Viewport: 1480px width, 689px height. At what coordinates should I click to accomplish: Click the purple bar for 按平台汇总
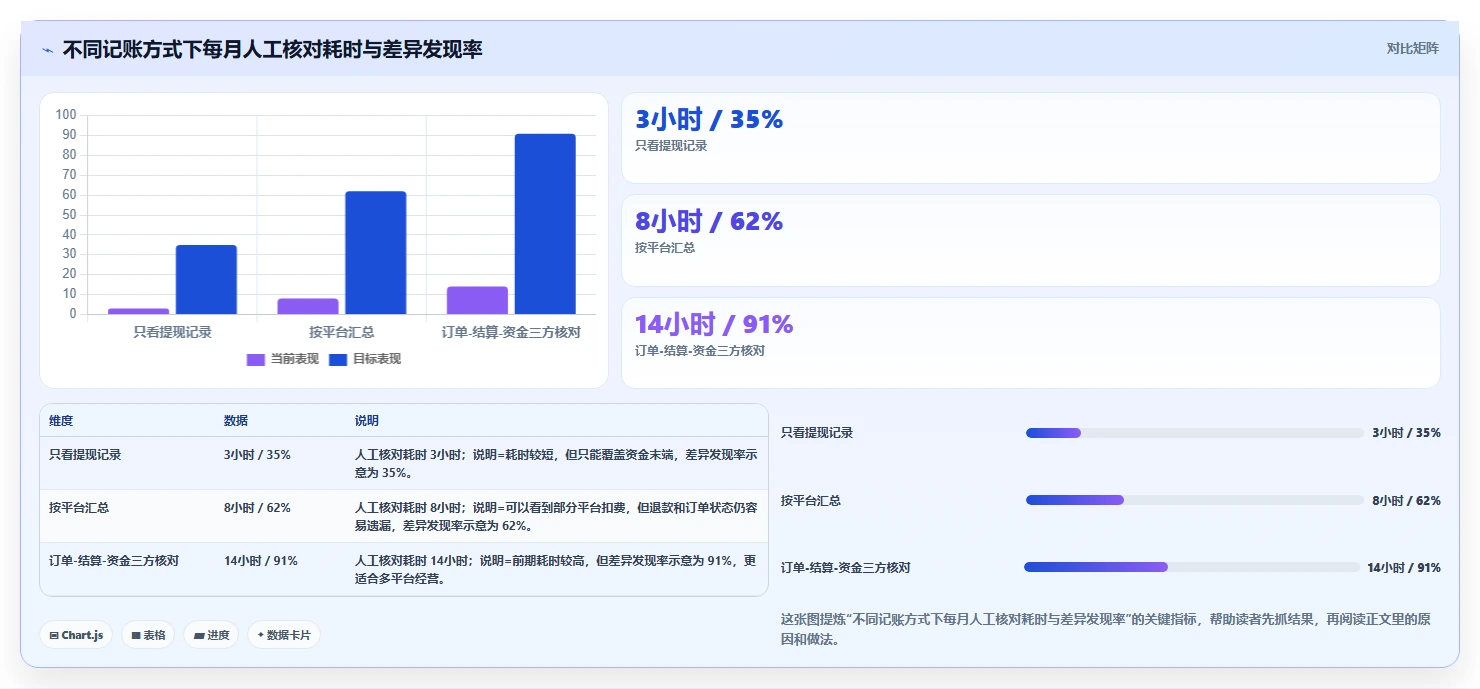point(308,306)
